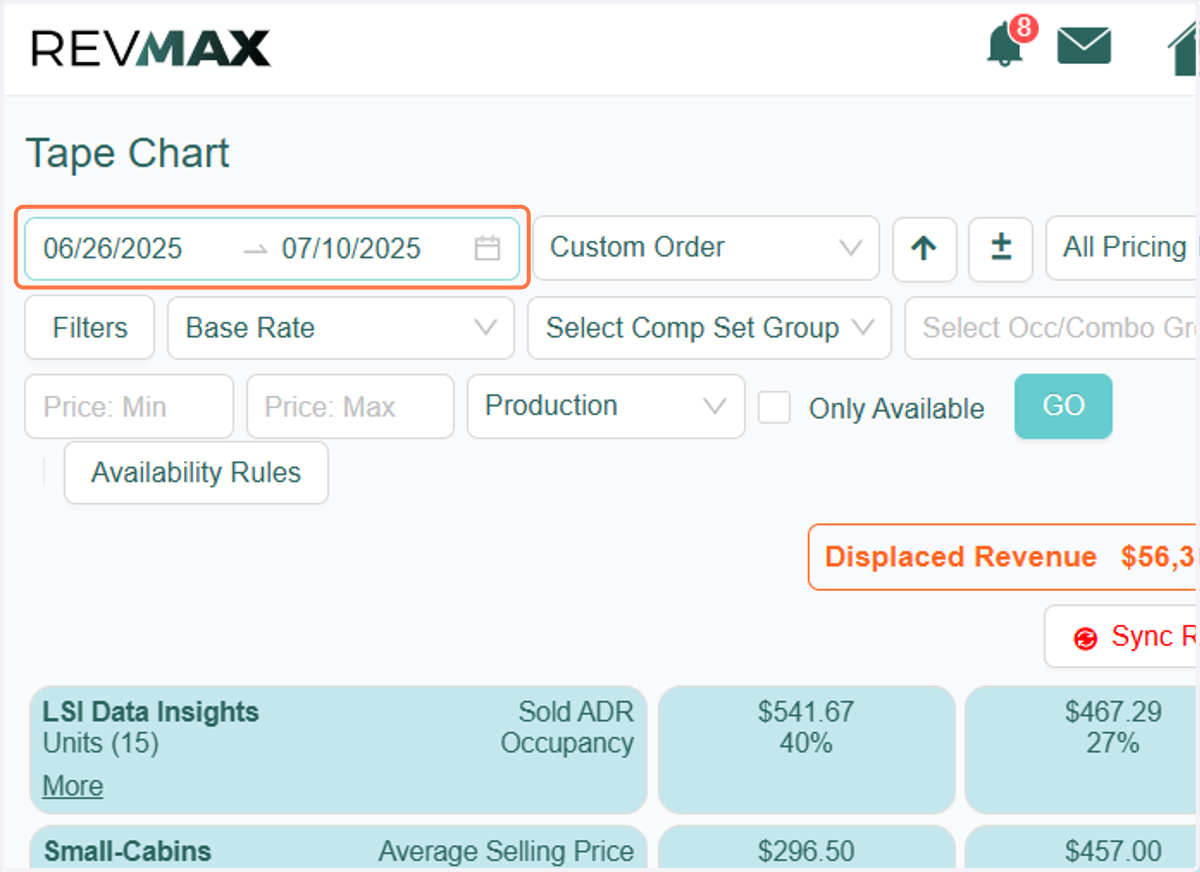
Task: Click the Units (15) text
Action: (101, 744)
